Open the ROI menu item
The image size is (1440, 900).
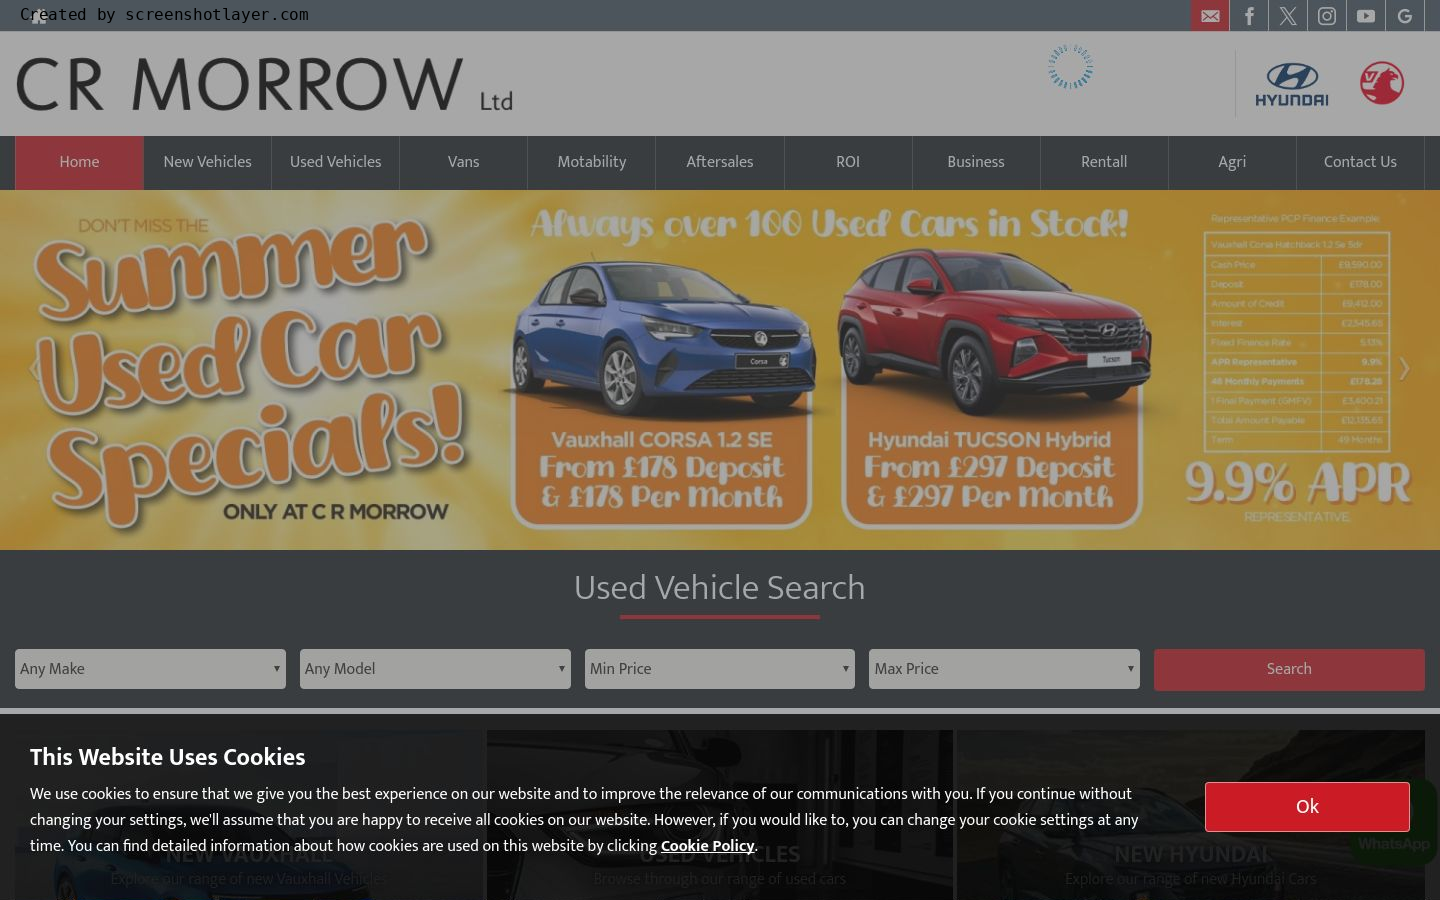click(848, 162)
